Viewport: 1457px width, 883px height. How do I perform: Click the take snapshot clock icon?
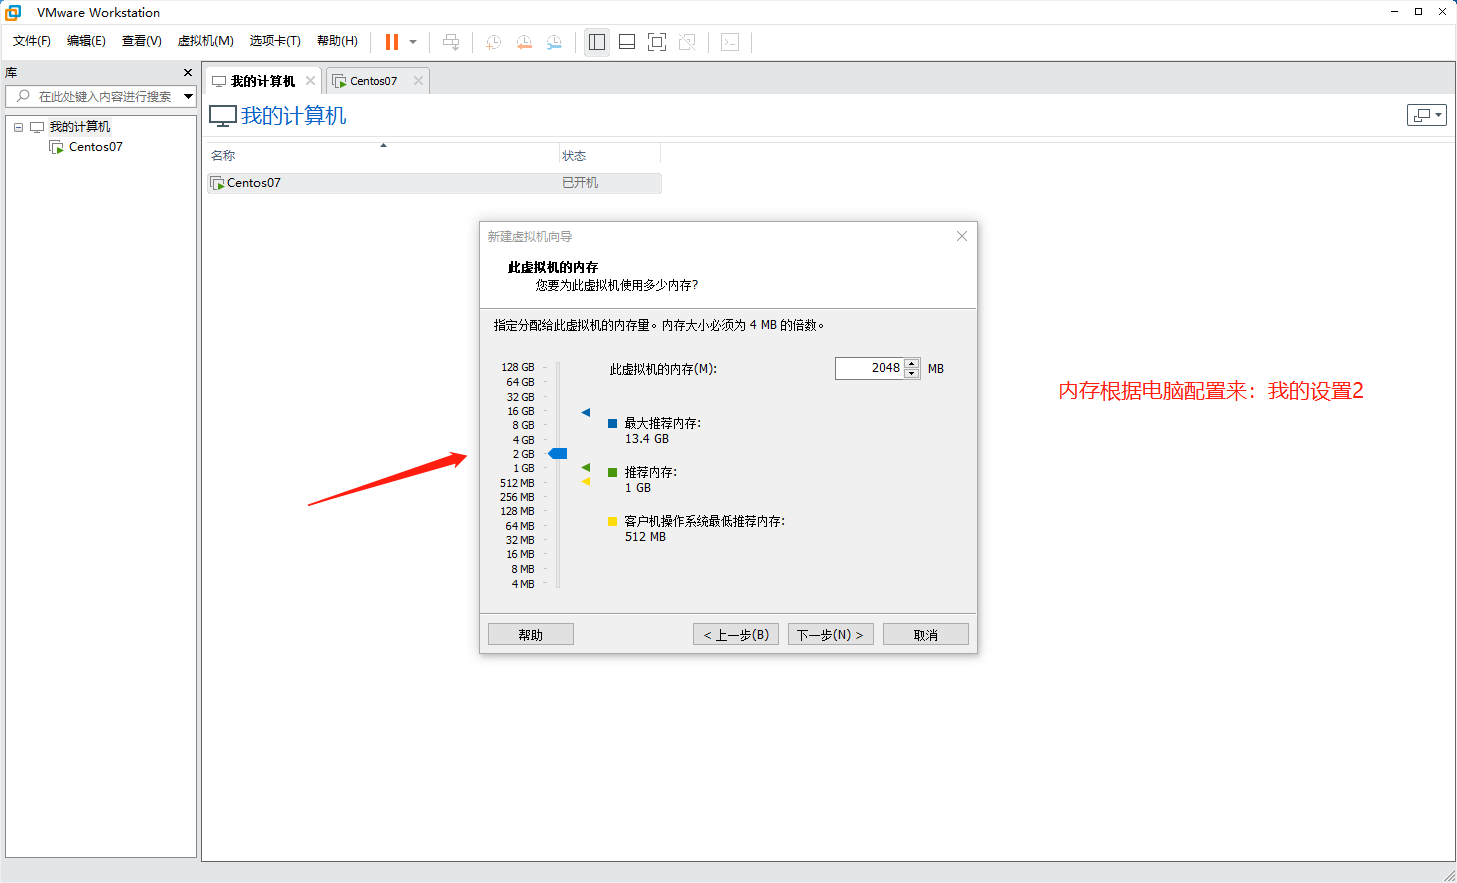pyautogui.click(x=493, y=42)
